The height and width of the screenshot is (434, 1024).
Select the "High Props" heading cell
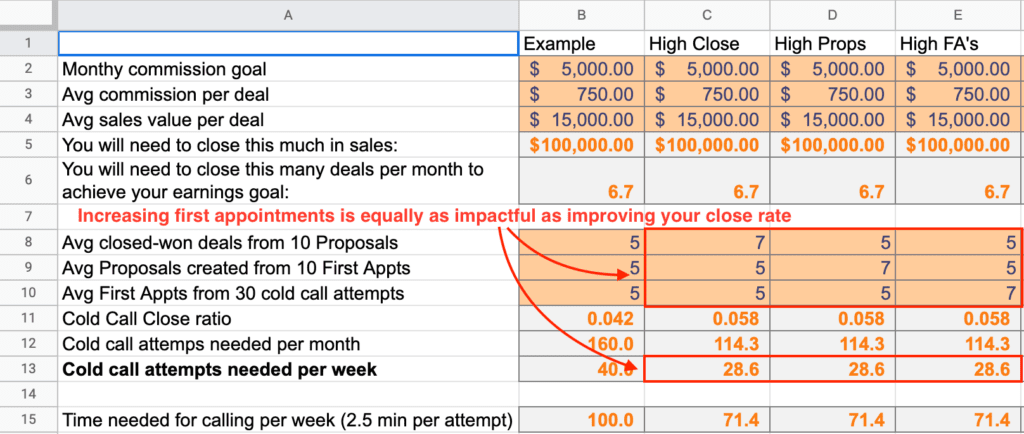(x=832, y=44)
